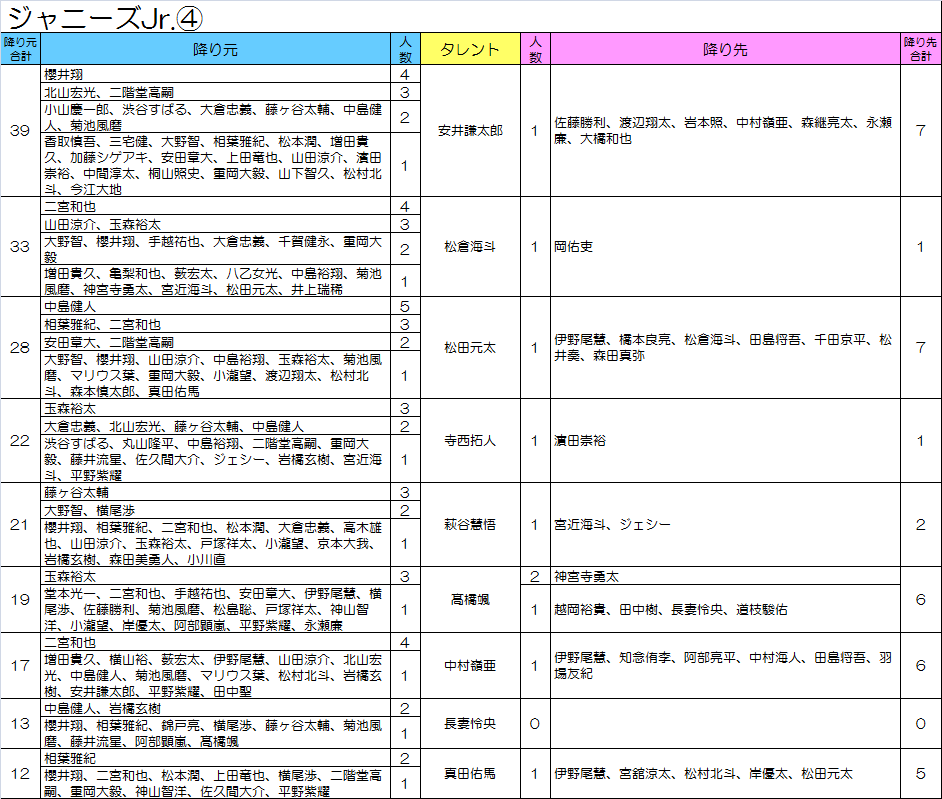The image size is (942, 799).
Task: Select the cell starting with 越岡裕貴、田中樹
Action: coord(725,609)
